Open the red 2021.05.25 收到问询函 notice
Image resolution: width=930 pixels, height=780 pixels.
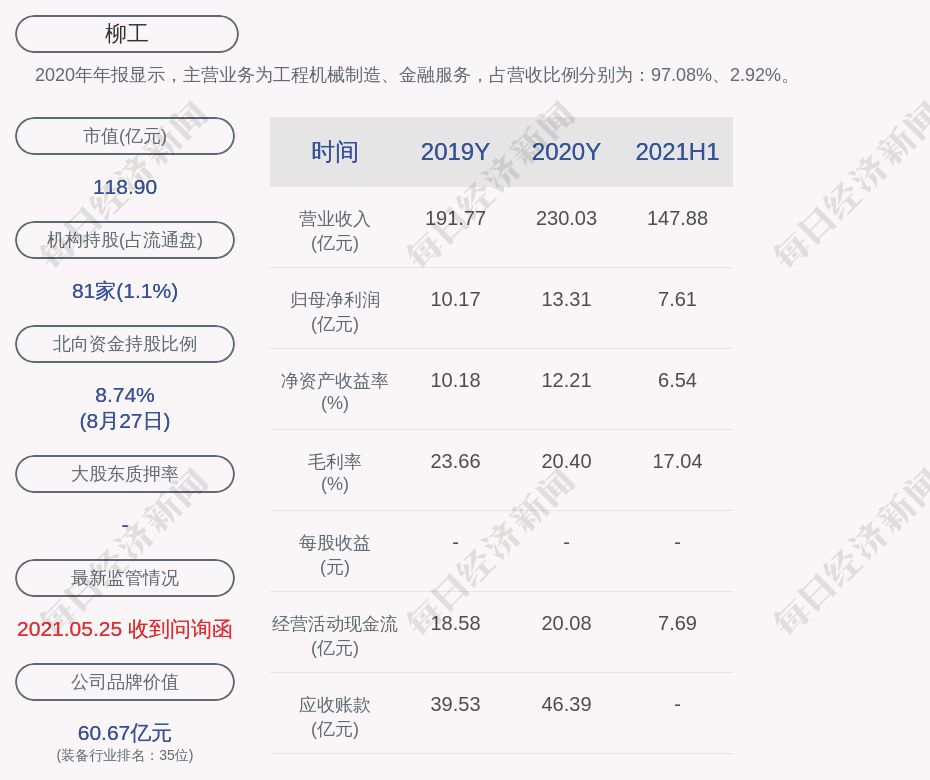pos(125,629)
